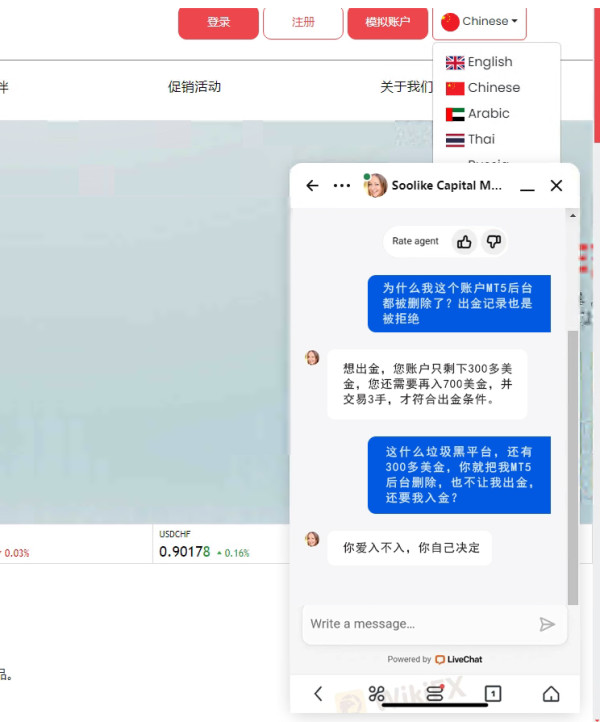Tap the stacked menu icon with red dot
The image size is (600, 722).
435,693
